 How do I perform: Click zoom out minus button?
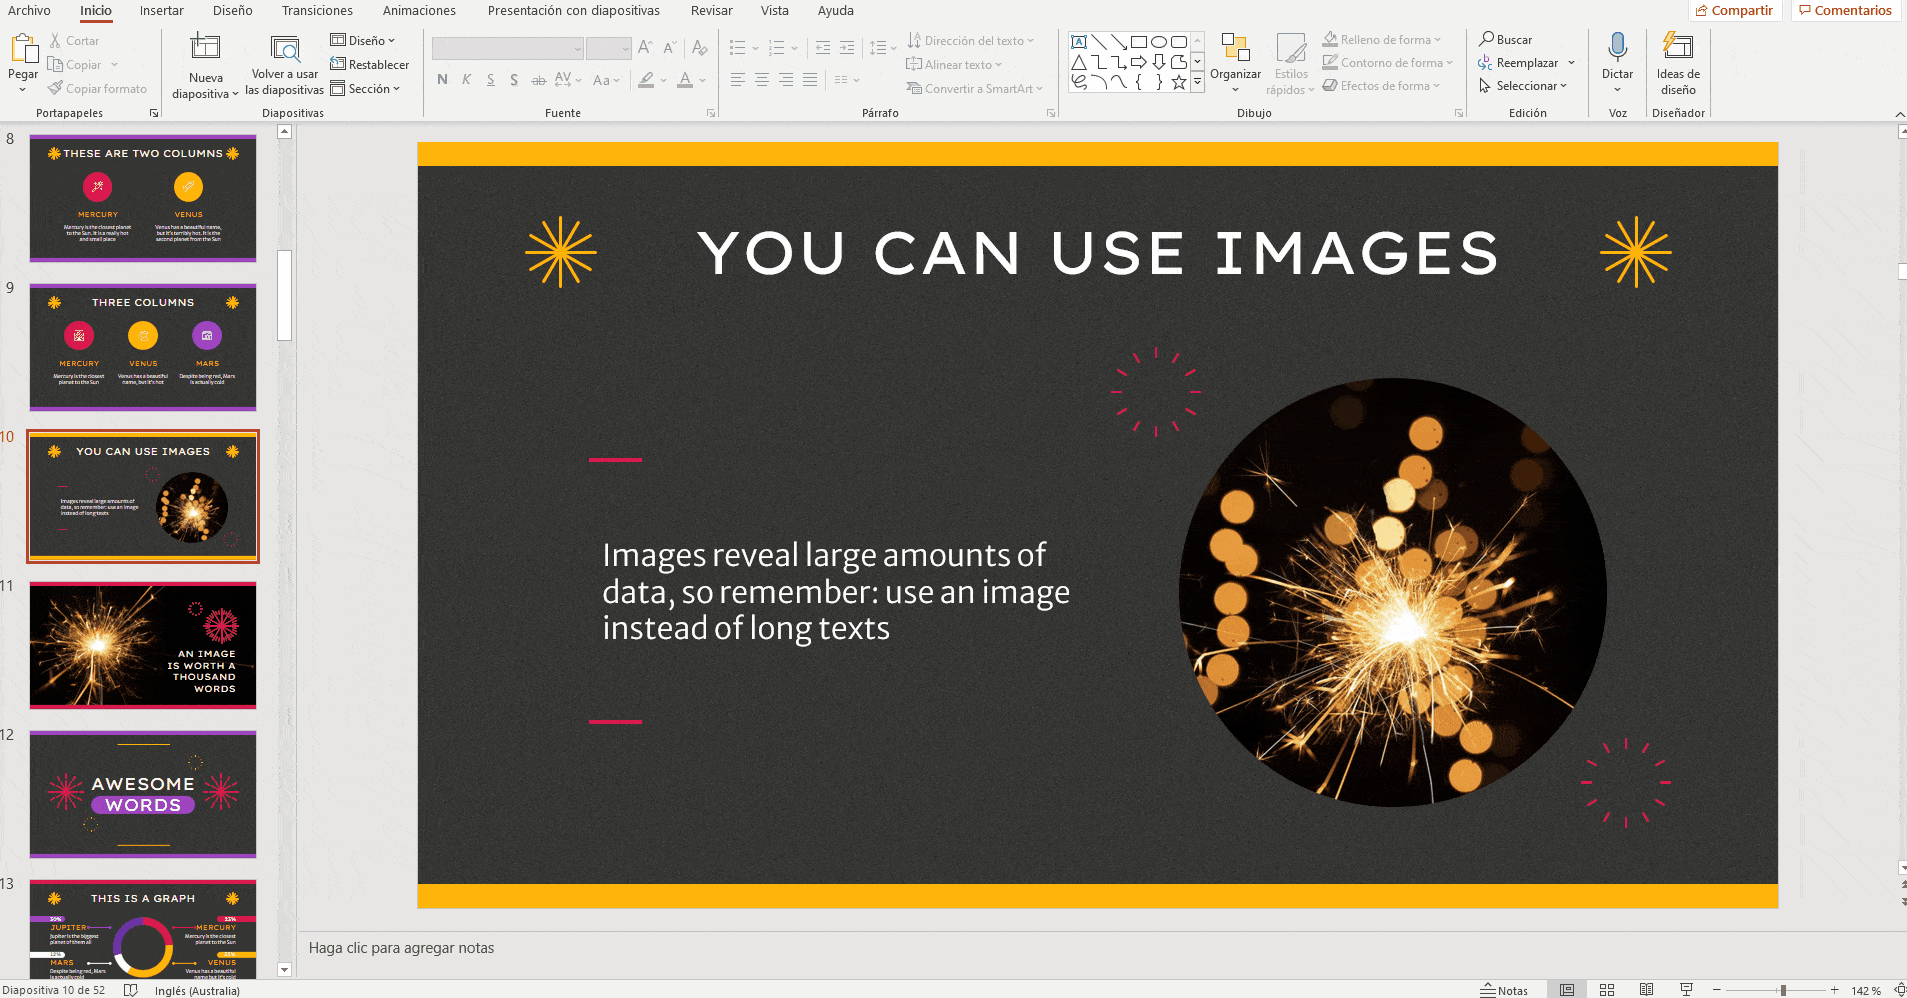pyautogui.click(x=1716, y=990)
